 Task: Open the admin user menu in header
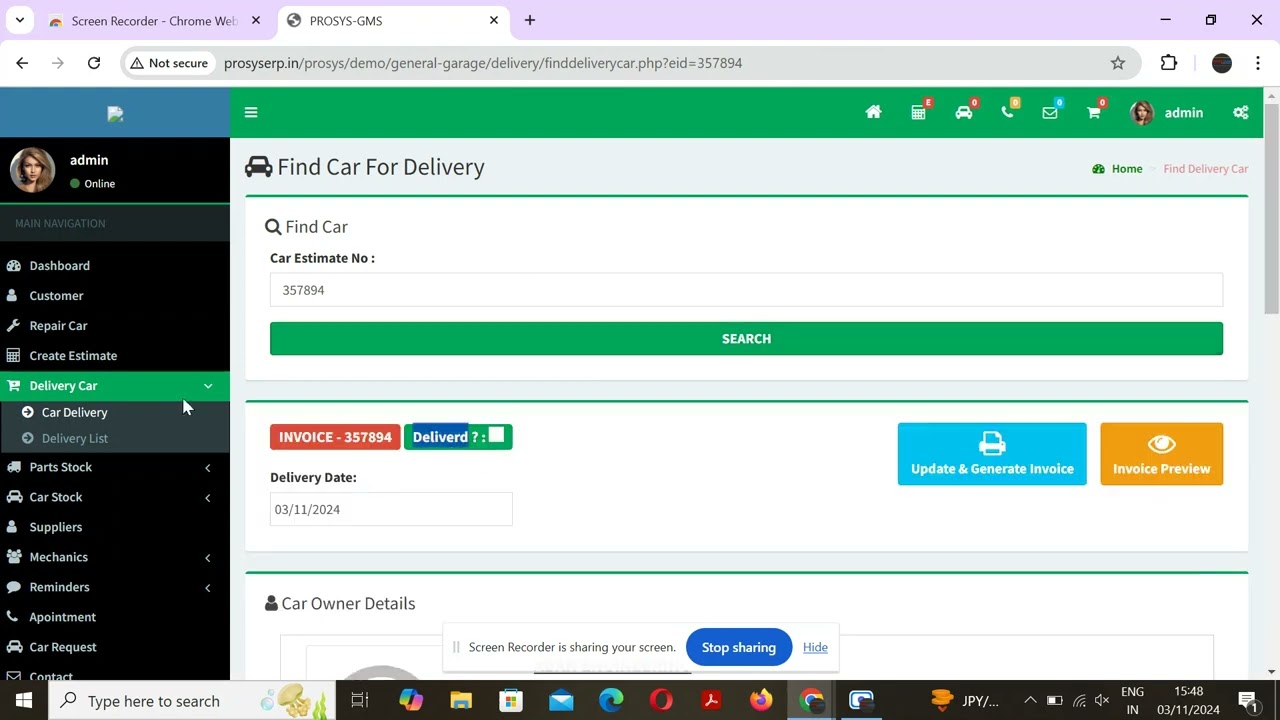[x=1166, y=112]
